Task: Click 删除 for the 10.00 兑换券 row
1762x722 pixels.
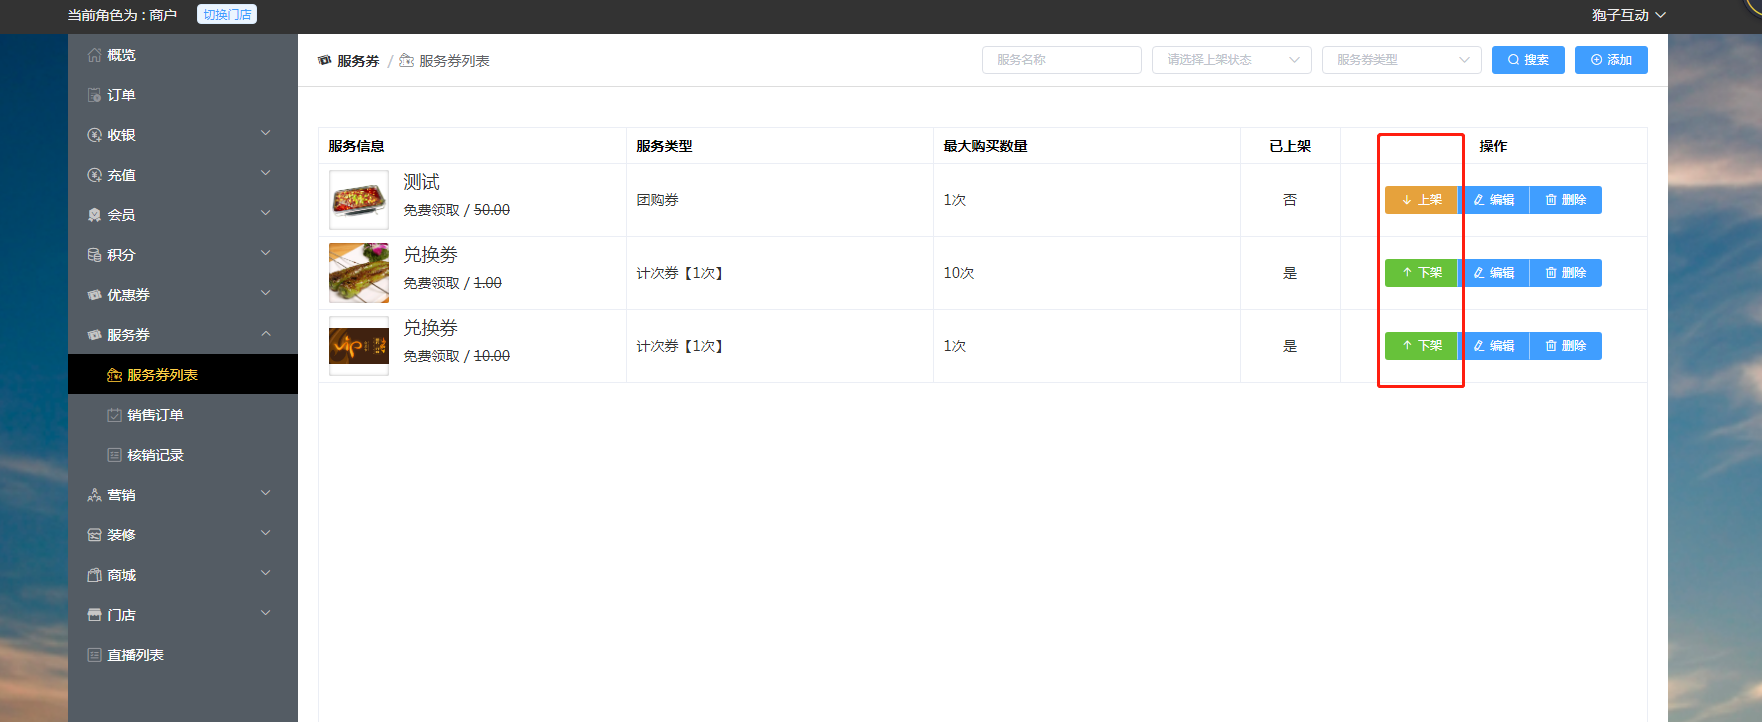Action: point(1566,346)
